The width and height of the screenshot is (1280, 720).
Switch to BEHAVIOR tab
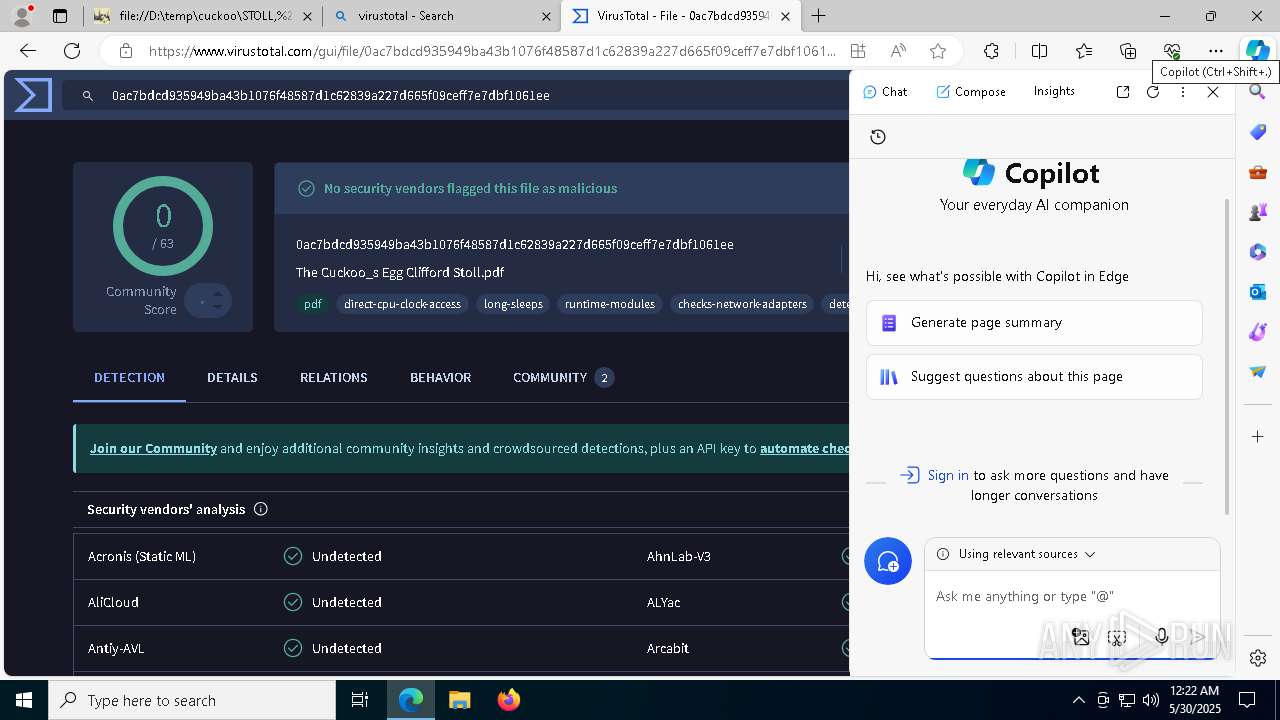point(440,378)
